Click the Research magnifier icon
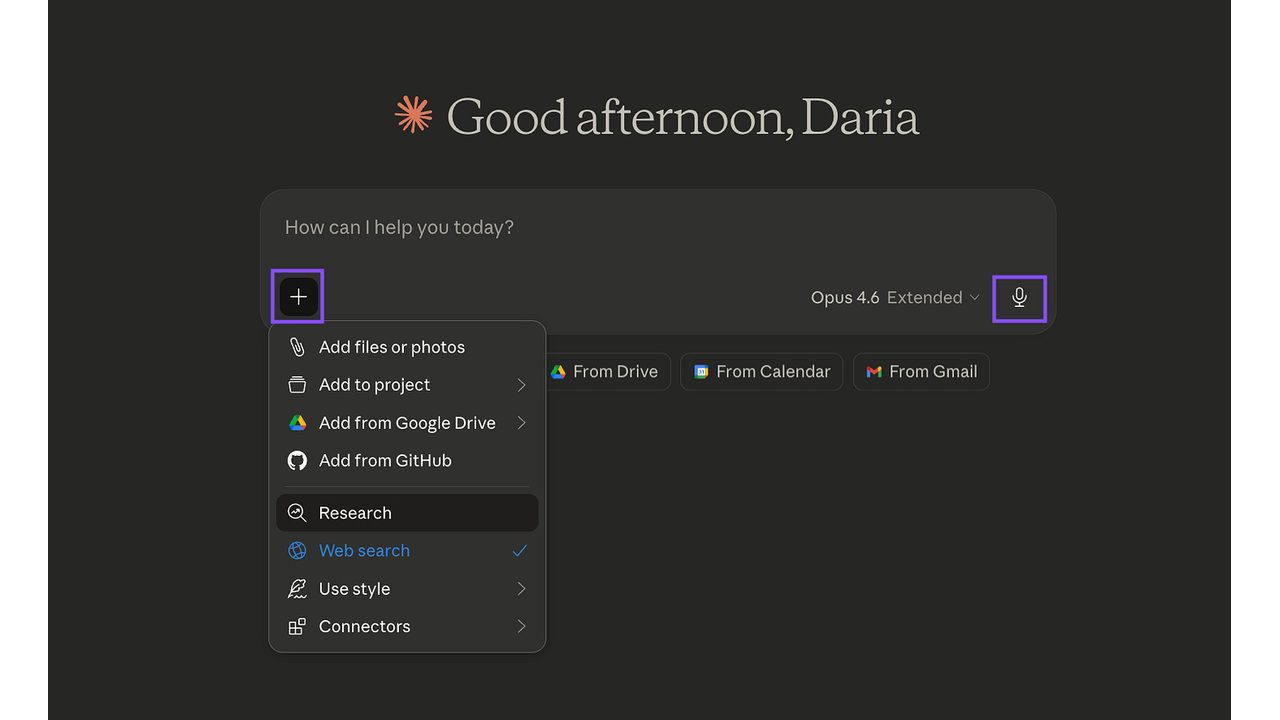 [297, 513]
